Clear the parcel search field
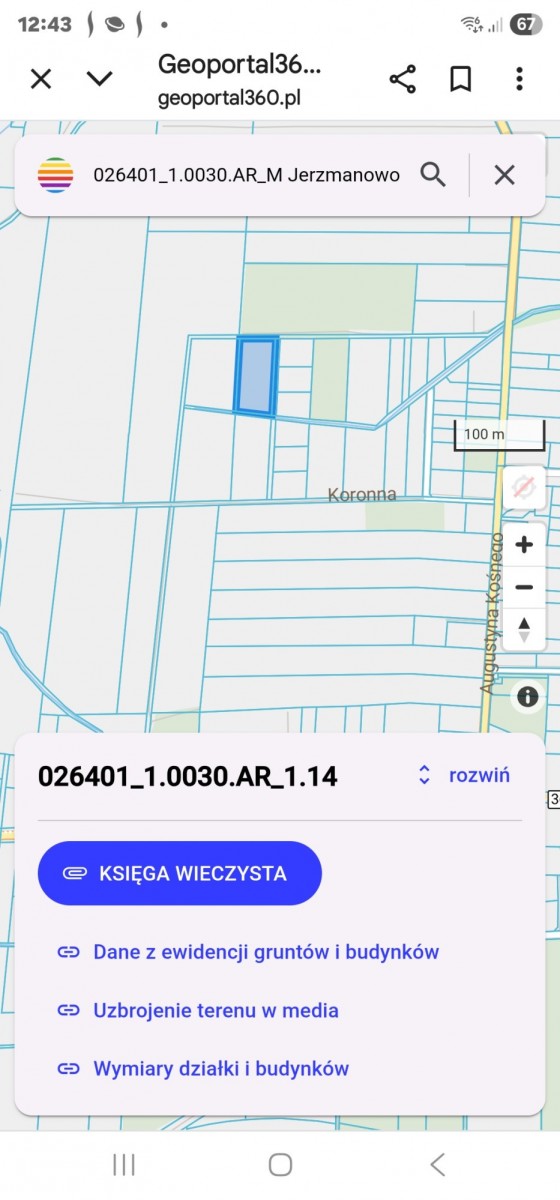This screenshot has height=1200, width=560. [x=505, y=175]
